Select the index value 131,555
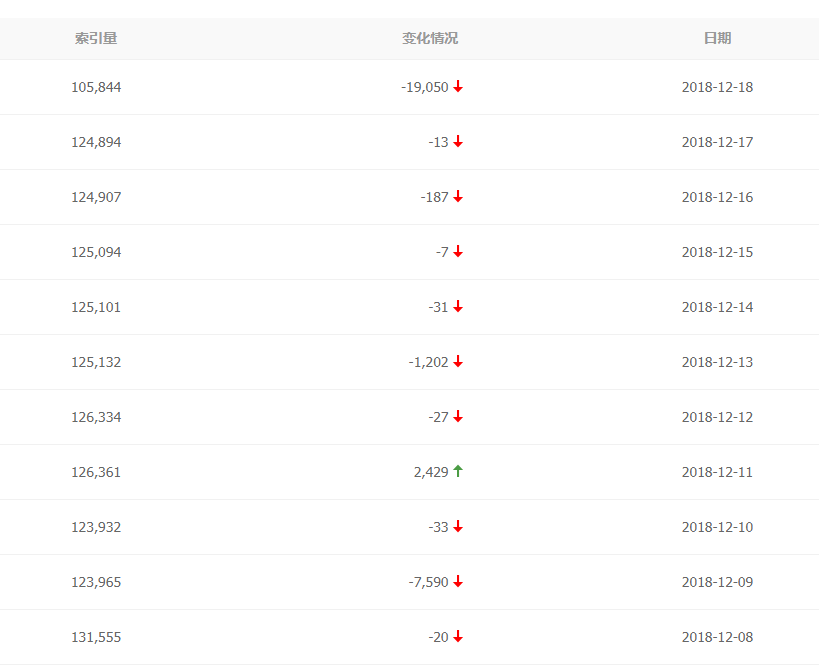The width and height of the screenshot is (819, 667). click(96, 637)
